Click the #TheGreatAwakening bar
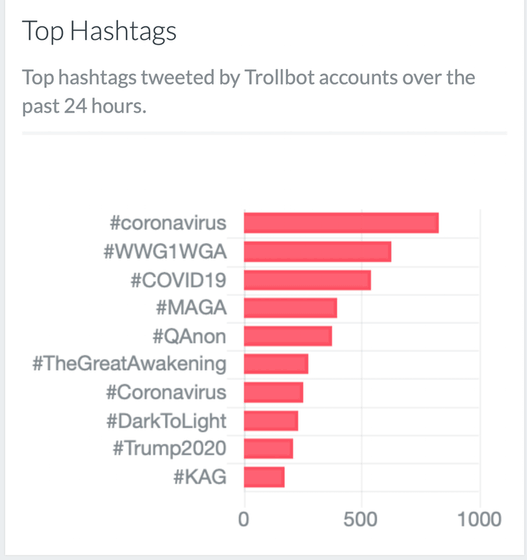Screen dimensions: 527x560 [x=276, y=364]
